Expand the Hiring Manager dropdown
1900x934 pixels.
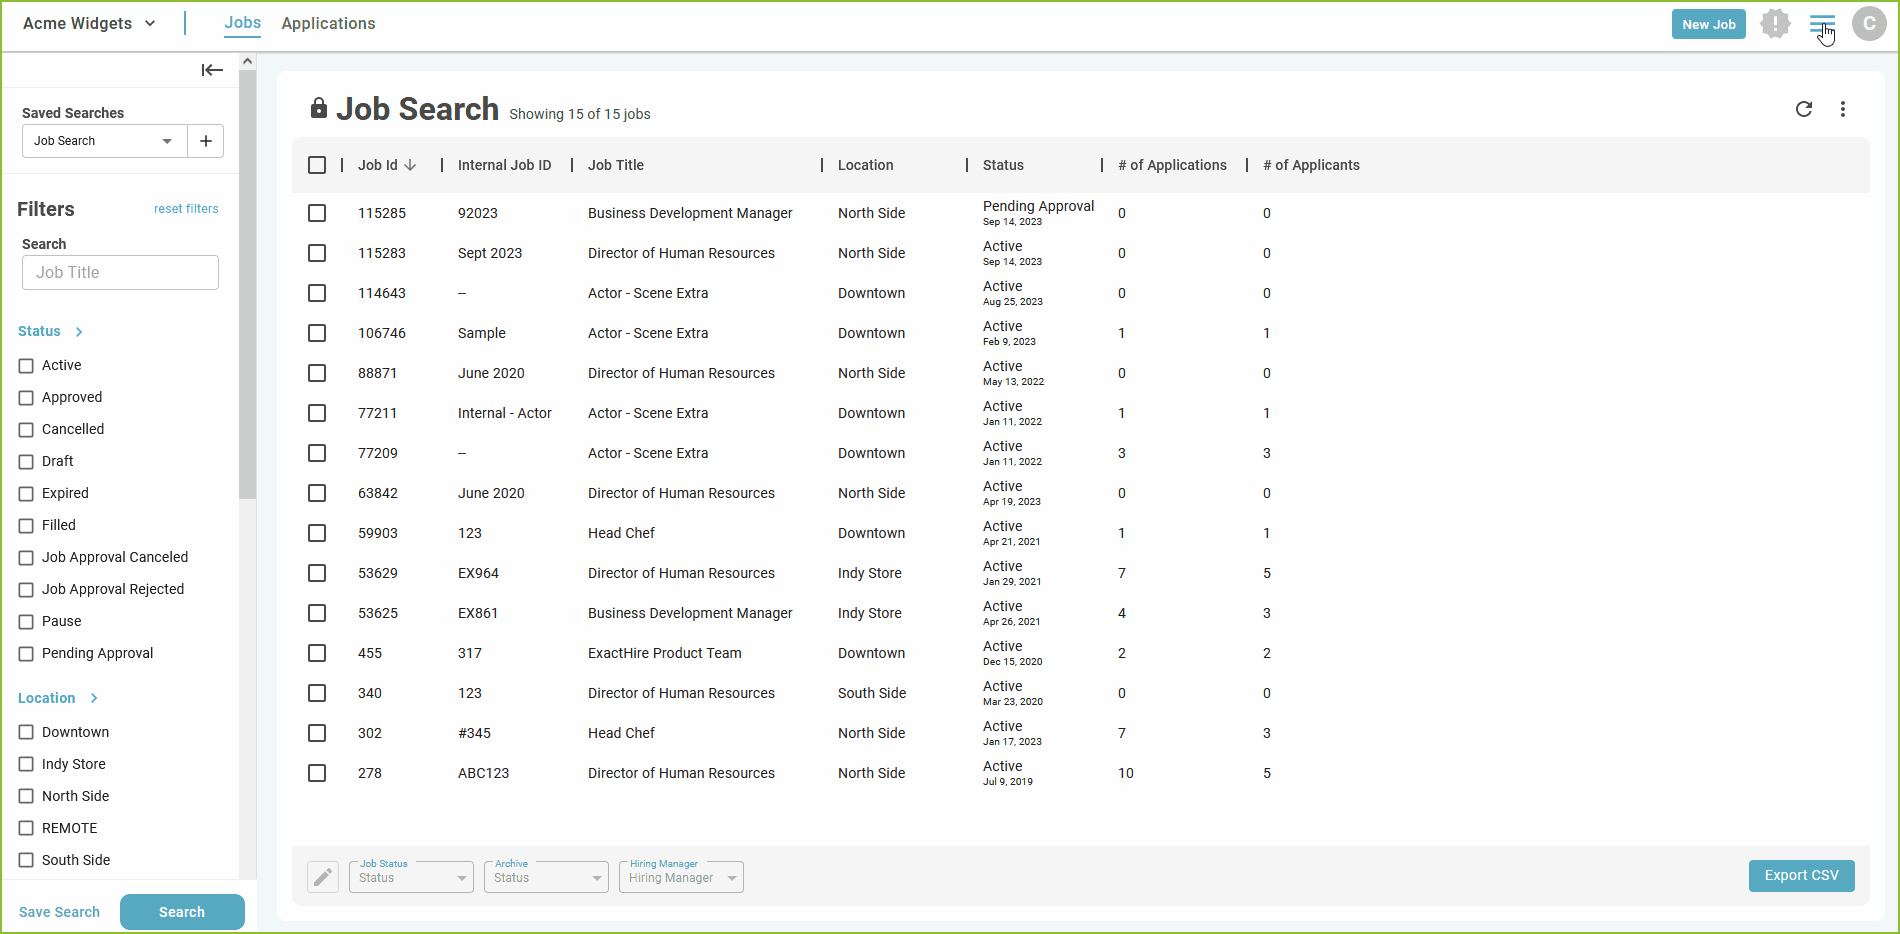coord(681,877)
